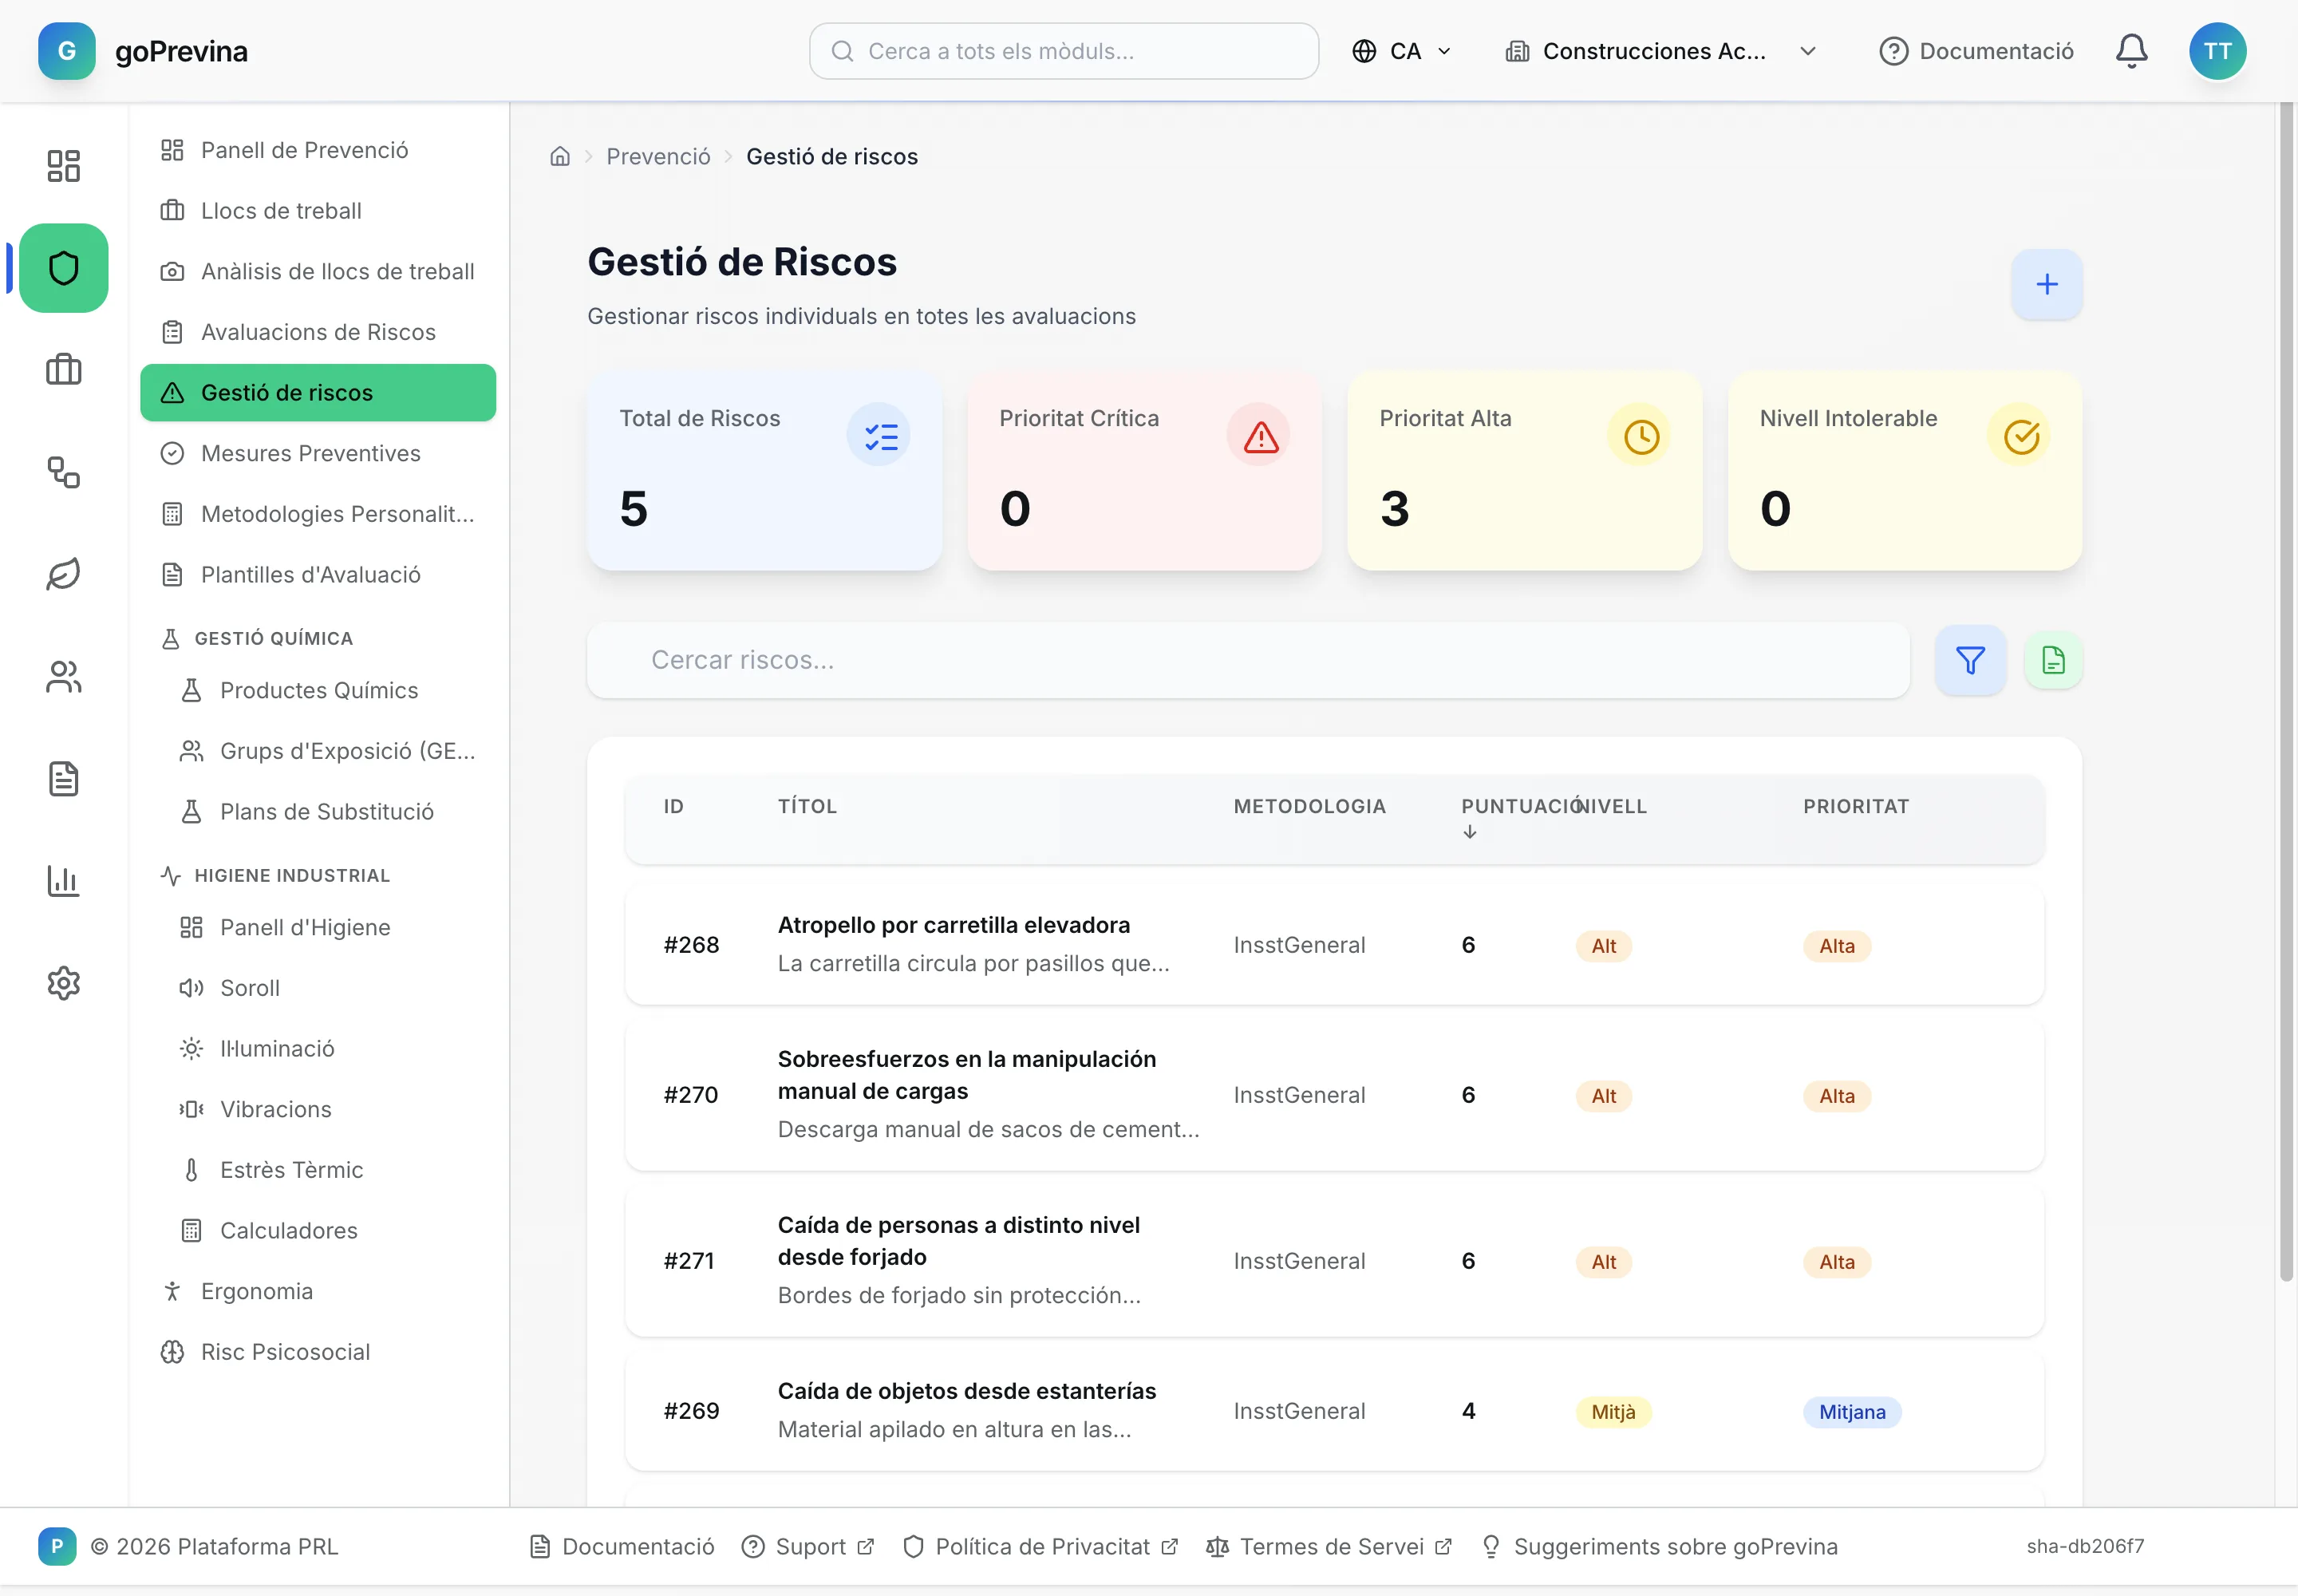The image size is (2298, 1596).
Task: Open the Suport footer link
Action: pyautogui.click(x=808, y=1547)
